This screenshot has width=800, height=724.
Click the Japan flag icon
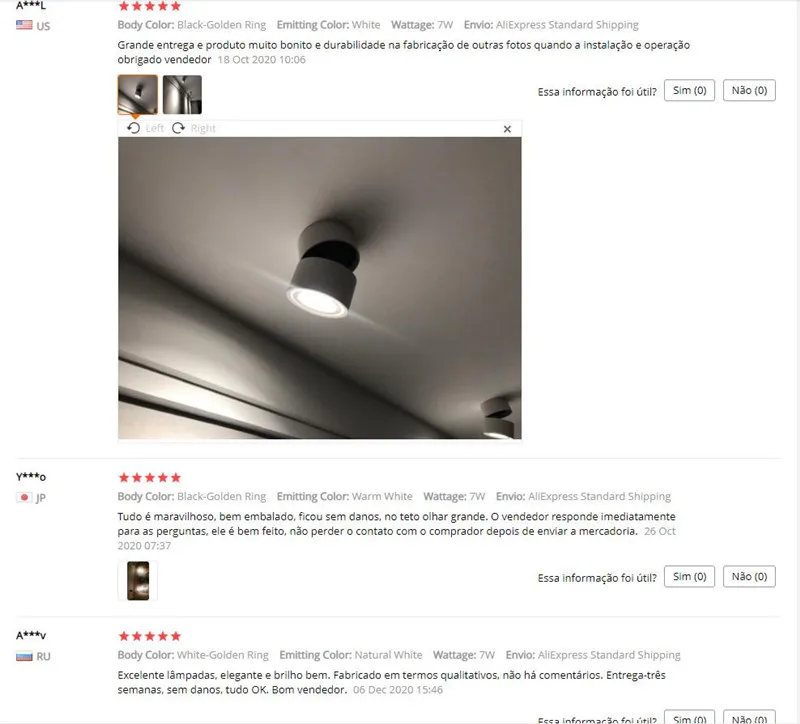tap(24, 497)
